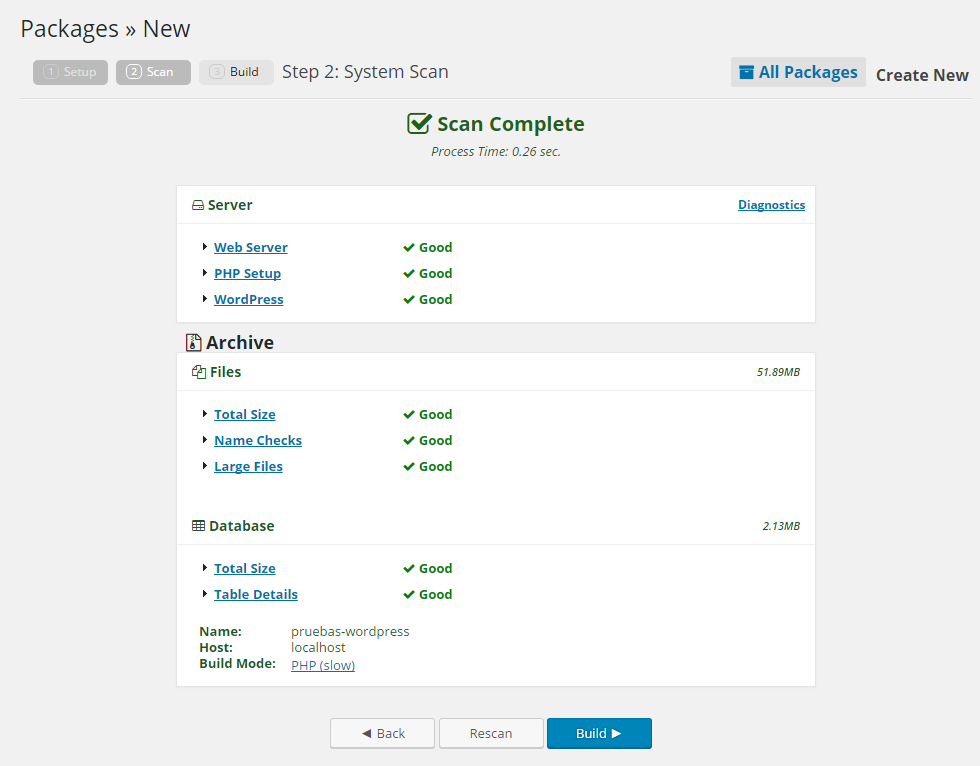
Task: Click the Scan Complete checkmark icon
Action: pos(419,124)
